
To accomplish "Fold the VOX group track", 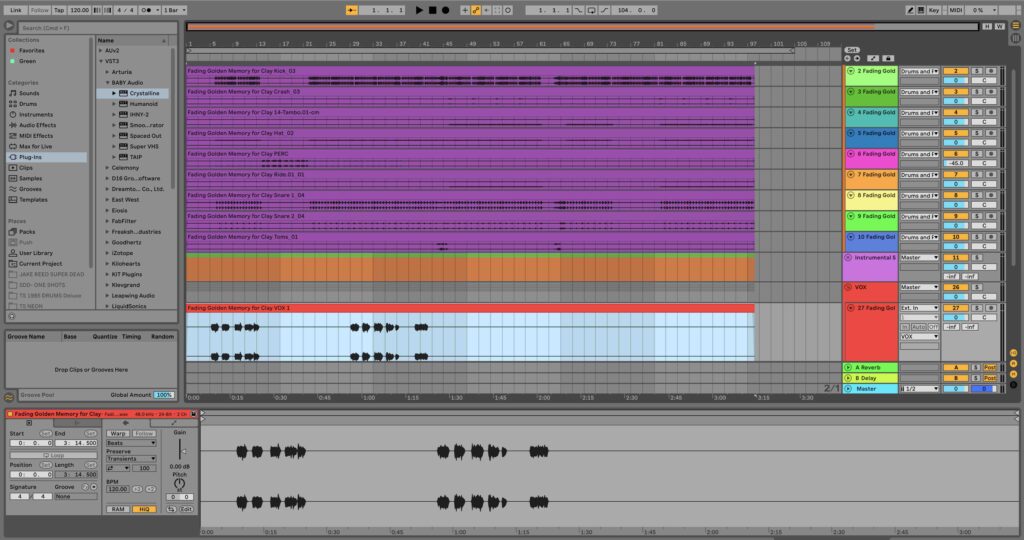I will (x=848, y=287).
